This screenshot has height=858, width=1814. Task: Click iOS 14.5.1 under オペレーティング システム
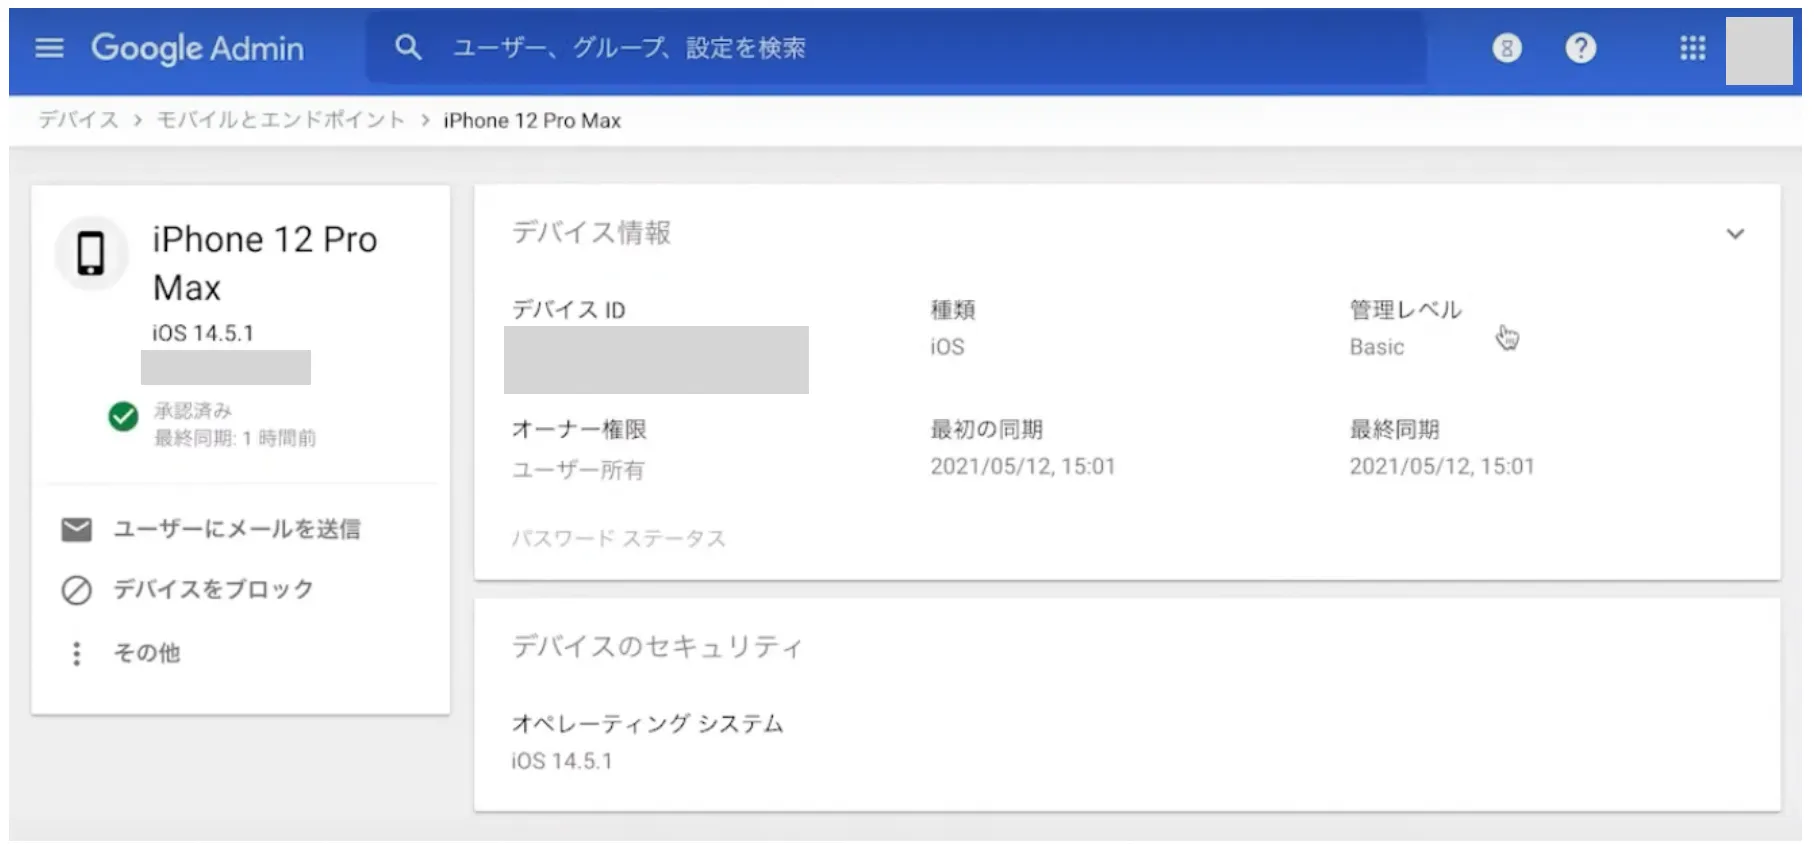(x=561, y=761)
